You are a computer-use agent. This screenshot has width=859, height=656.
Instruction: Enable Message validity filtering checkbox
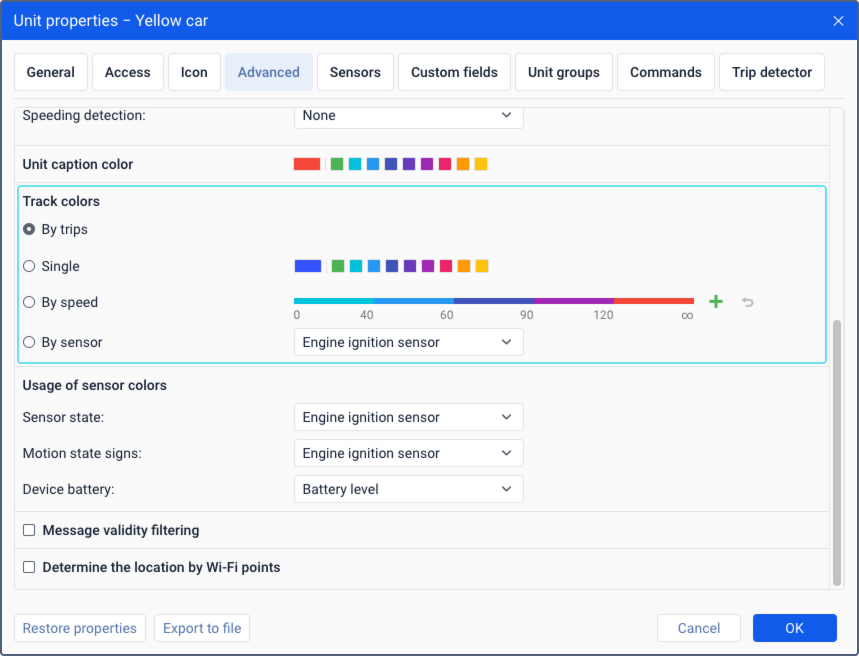29,530
